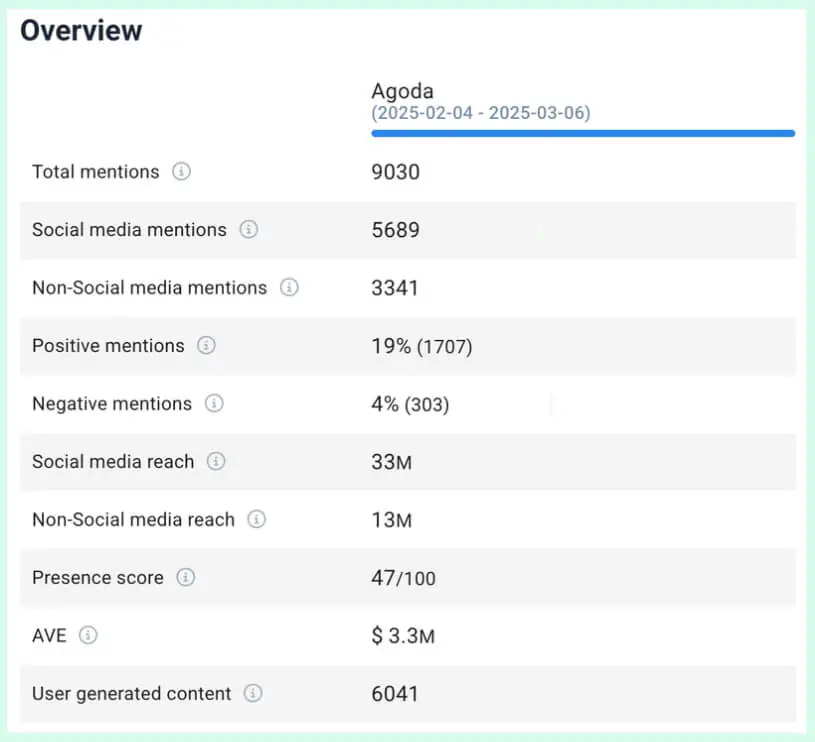Click info icon next to Total mentions
This screenshot has width=815, height=742.
pos(181,171)
